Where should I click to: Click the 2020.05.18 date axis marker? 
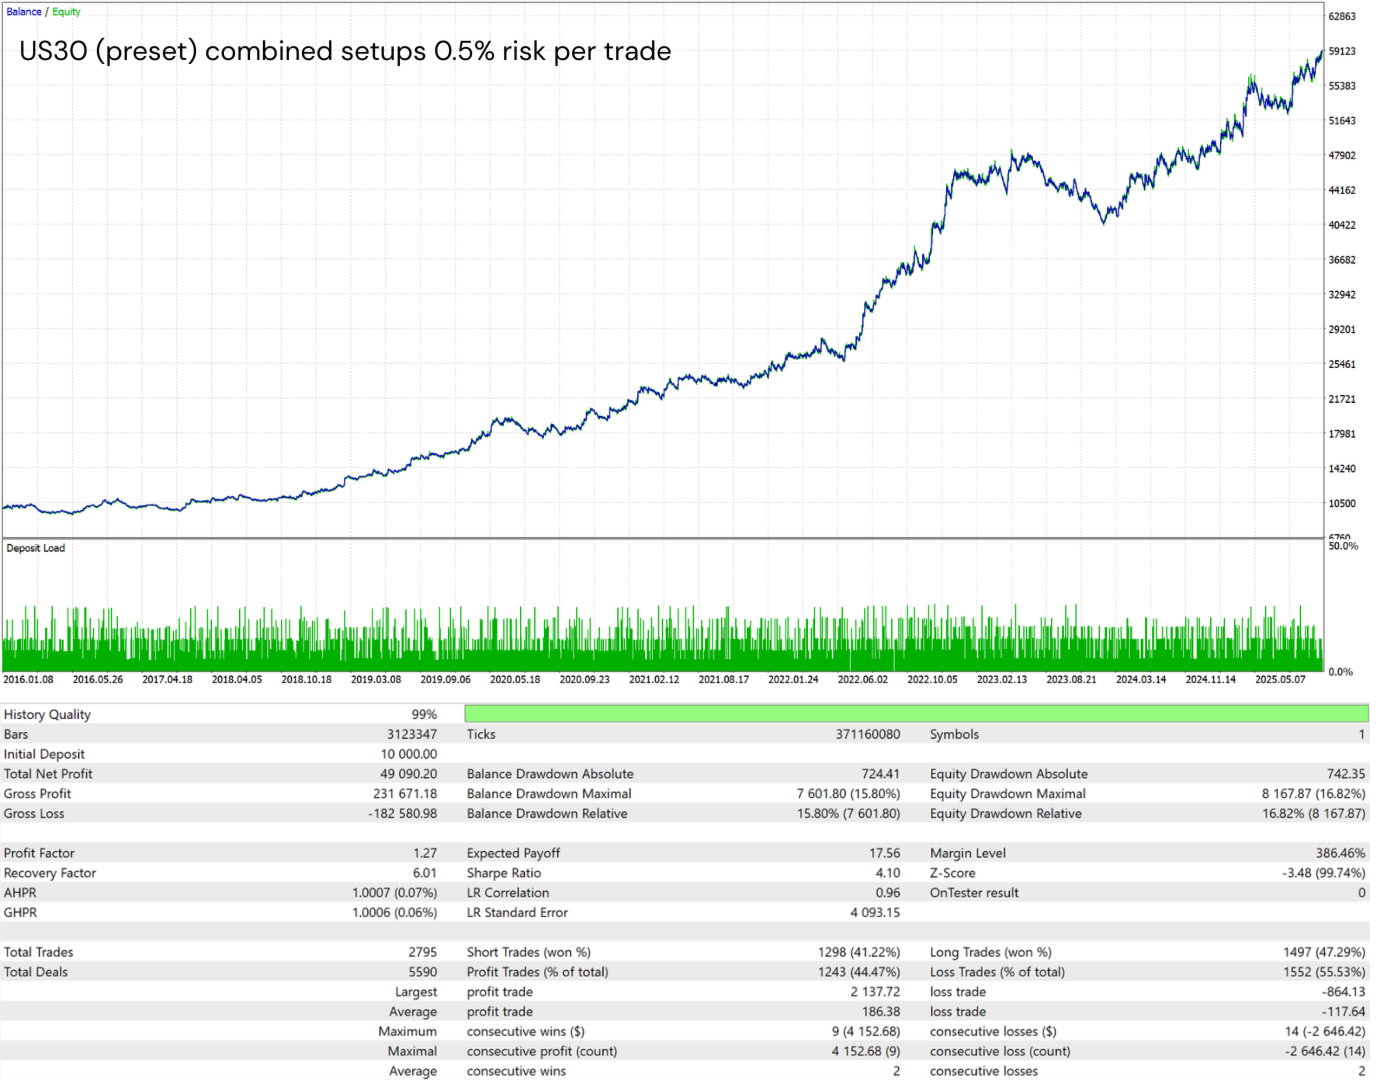tap(515, 679)
